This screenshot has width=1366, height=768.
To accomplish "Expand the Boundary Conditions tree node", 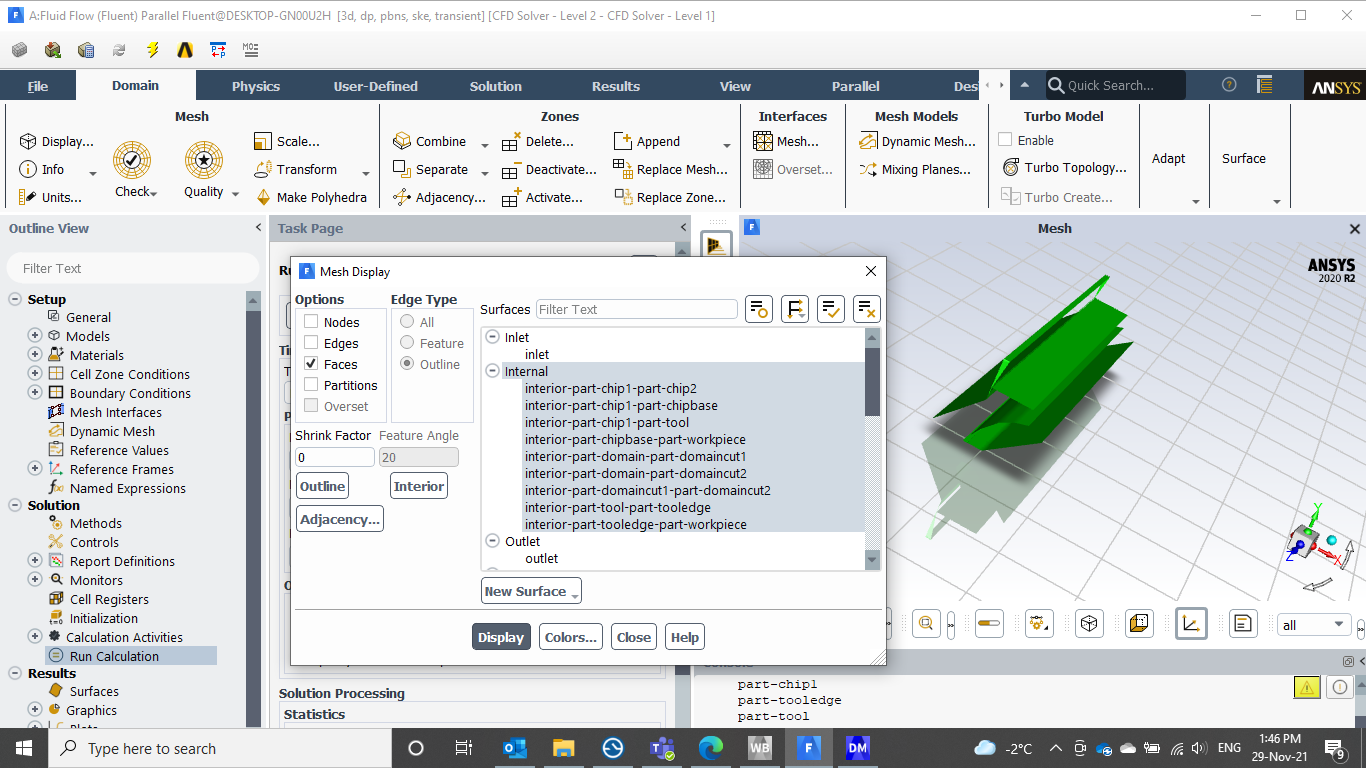I will [x=35, y=393].
